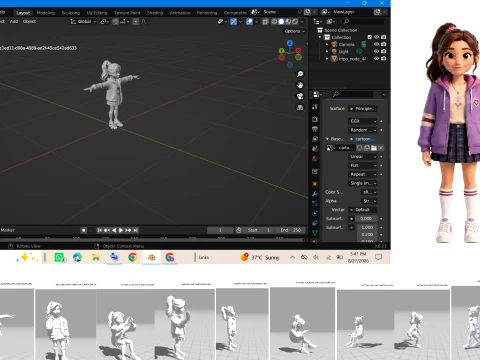Click the Z axis on navigation gizmo
Screen dimensions: 480x360
pos(290,43)
